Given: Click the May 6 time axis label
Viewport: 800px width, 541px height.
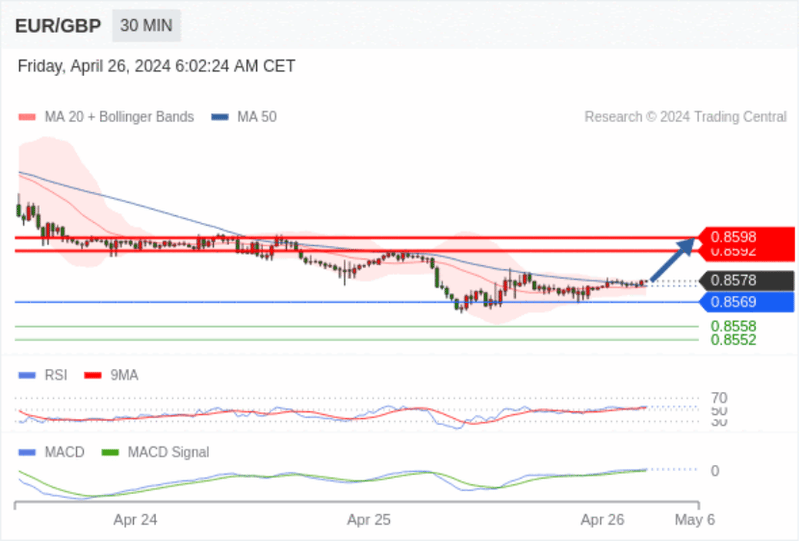Looking at the screenshot, I should coord(694,520).
